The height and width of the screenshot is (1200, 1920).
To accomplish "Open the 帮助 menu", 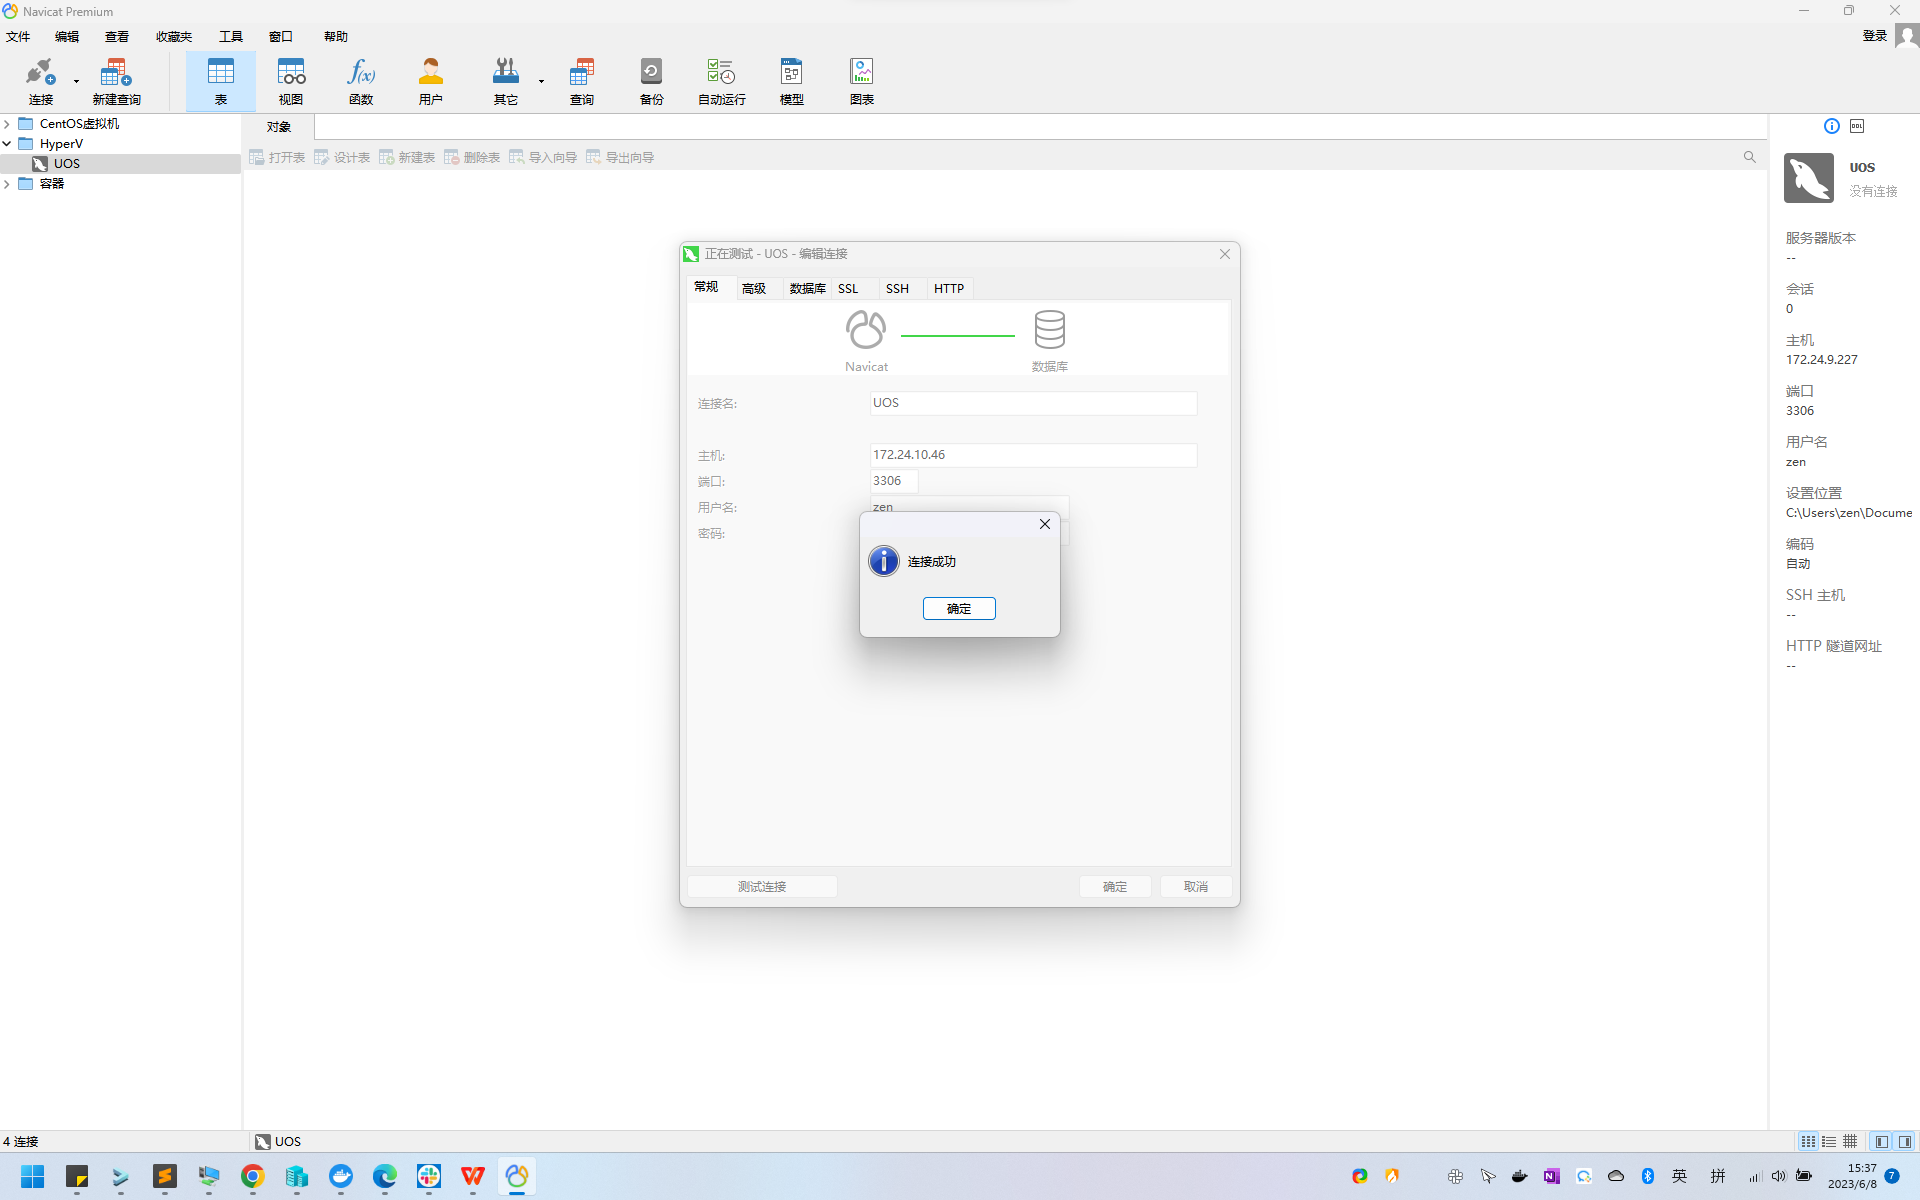I will click(x=336, y=37).
